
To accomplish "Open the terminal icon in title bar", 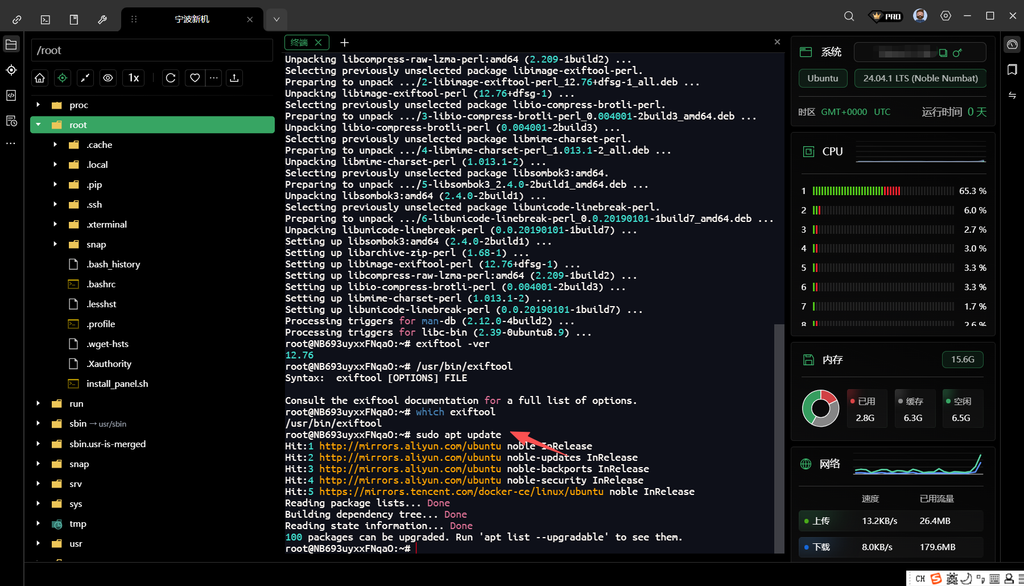I will pos(45,20).
